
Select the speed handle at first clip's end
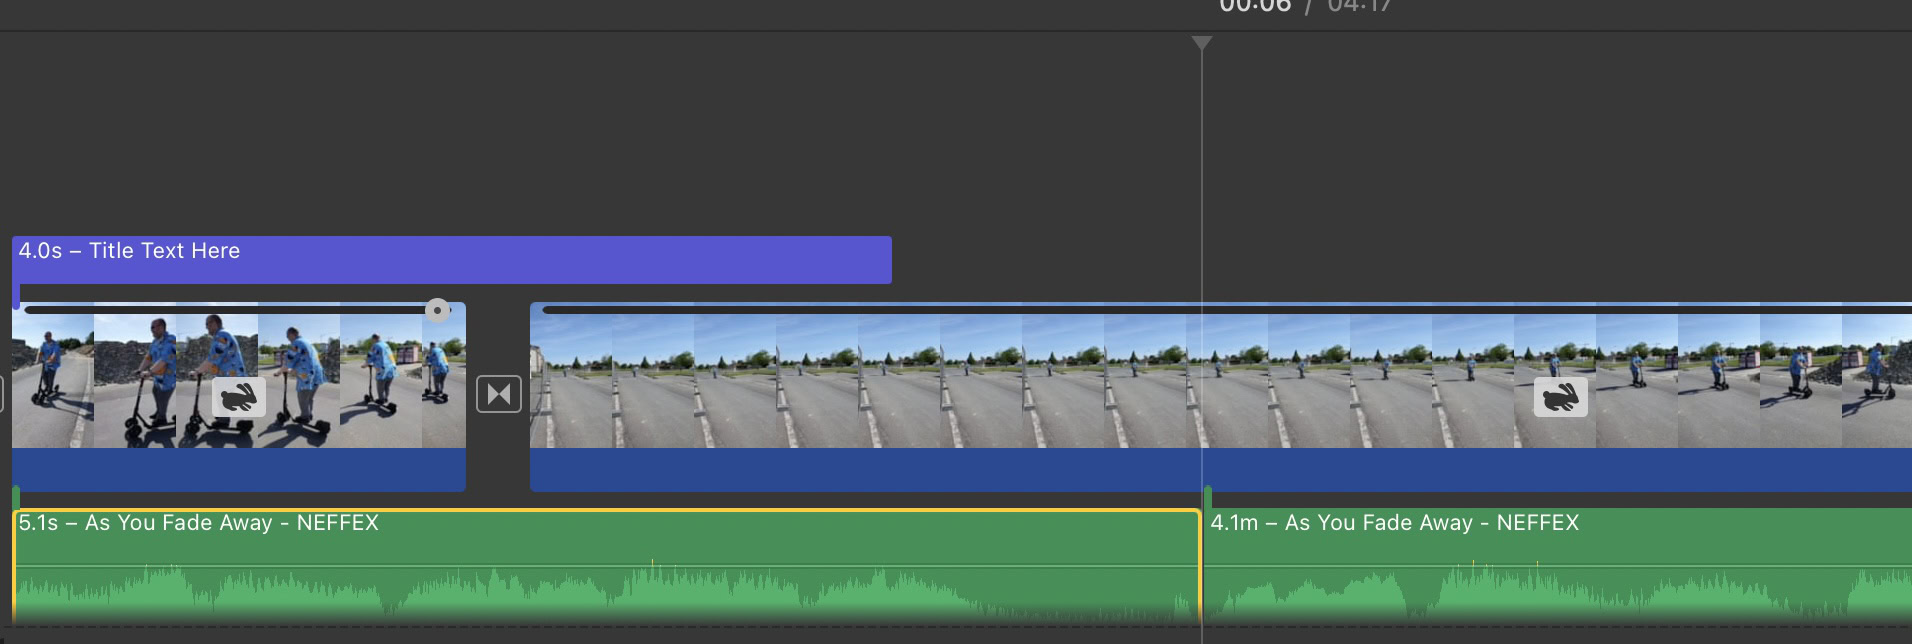[x=437, y=310]
